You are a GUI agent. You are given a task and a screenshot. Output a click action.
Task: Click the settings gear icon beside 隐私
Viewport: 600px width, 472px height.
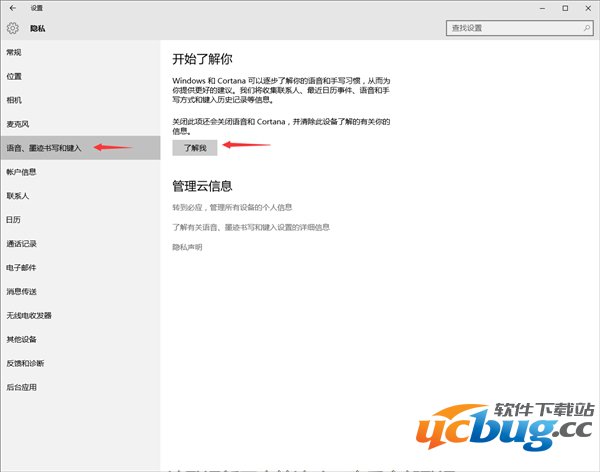pos(13,28)
